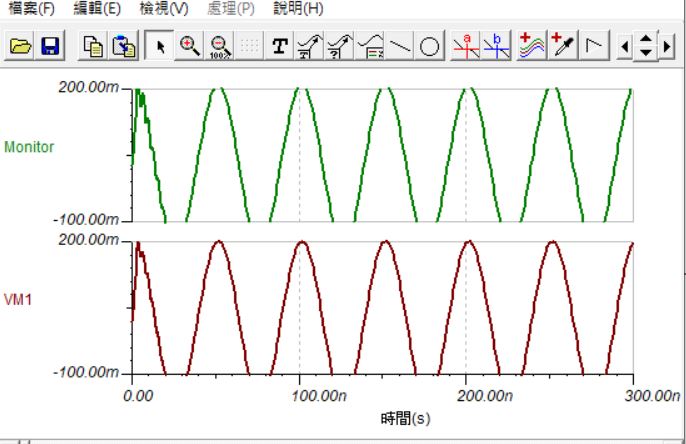This screenshot has width=686, height=444.
Task: Select the Text annotation tool
Action: pyautogui.click(x=280, y=45)
